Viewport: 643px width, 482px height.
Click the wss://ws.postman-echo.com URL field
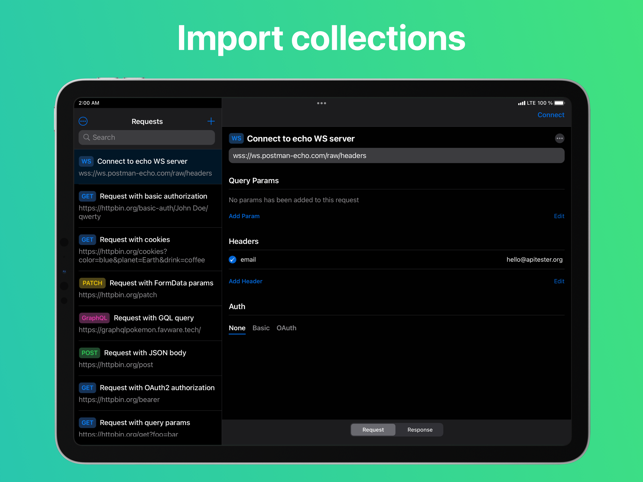click(396, 155)
